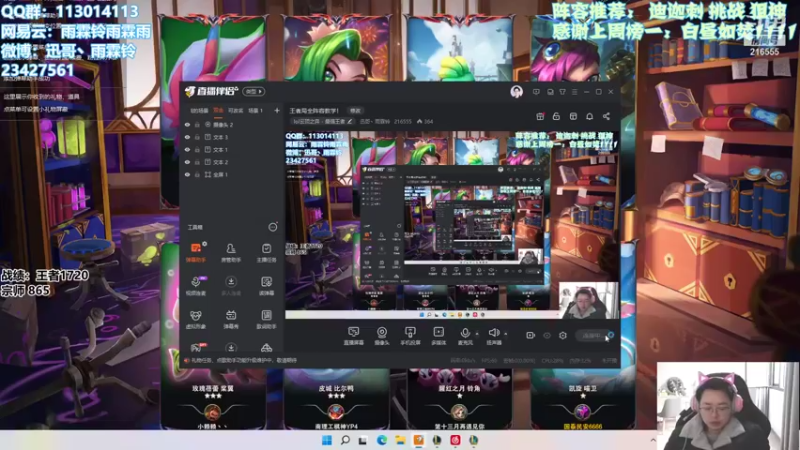Click the 麦克风 microphone icon
Viewport: 800px width, 450px height.
465,333
